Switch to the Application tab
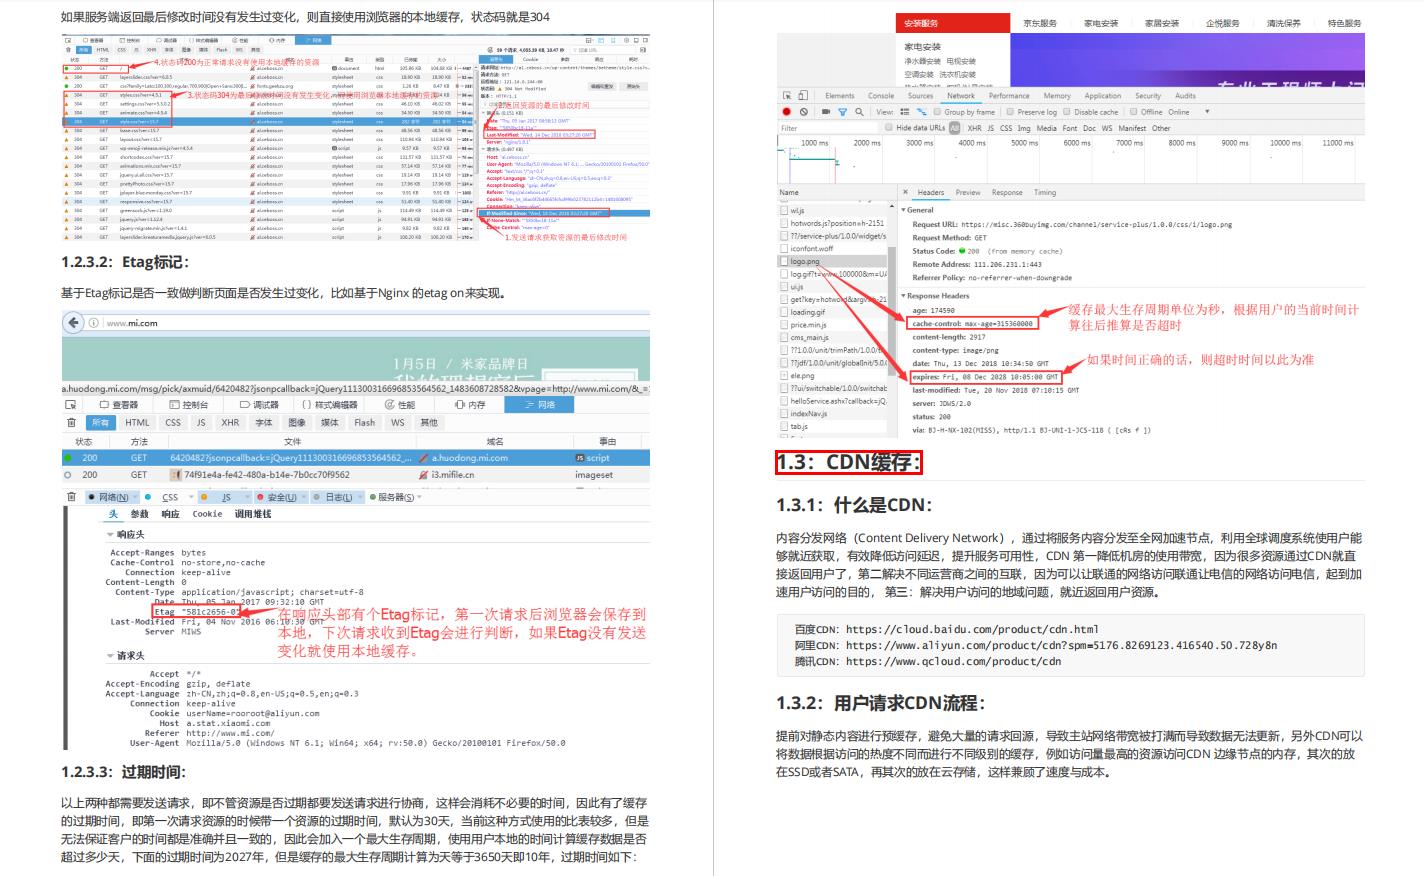1424x876 pixels. click(1103, 96)
